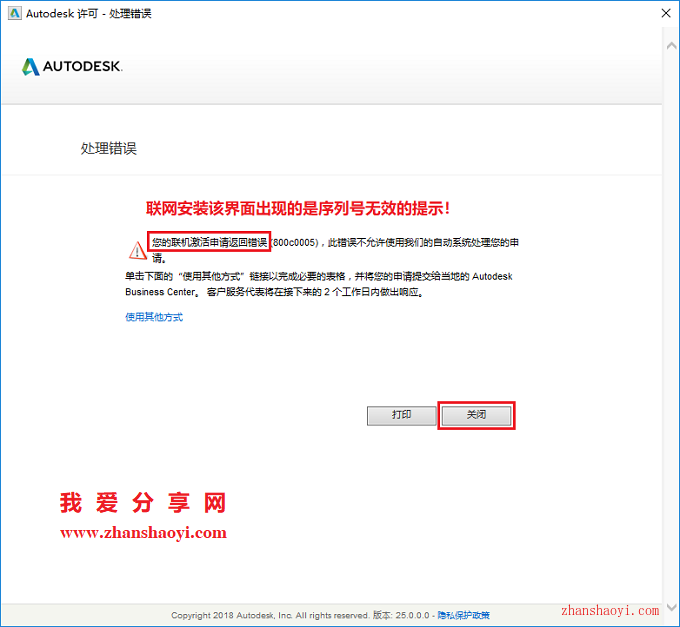680x627 pixels.
Task: Close the Autodesk 许可 window
Action: point(666,13)
